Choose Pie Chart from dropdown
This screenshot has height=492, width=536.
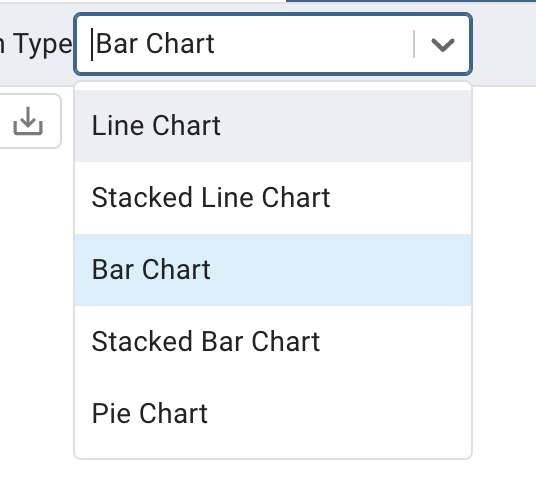coord(273,414)
